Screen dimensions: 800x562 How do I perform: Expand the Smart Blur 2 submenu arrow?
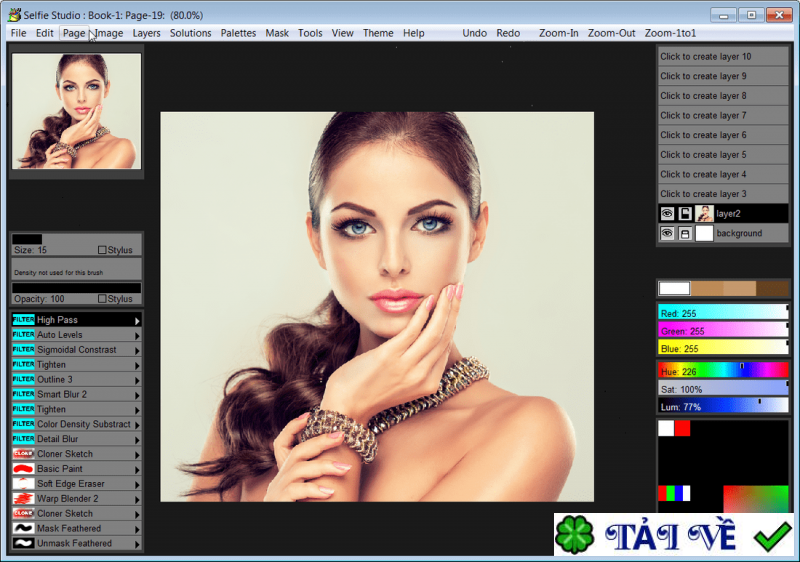(137, 395)
